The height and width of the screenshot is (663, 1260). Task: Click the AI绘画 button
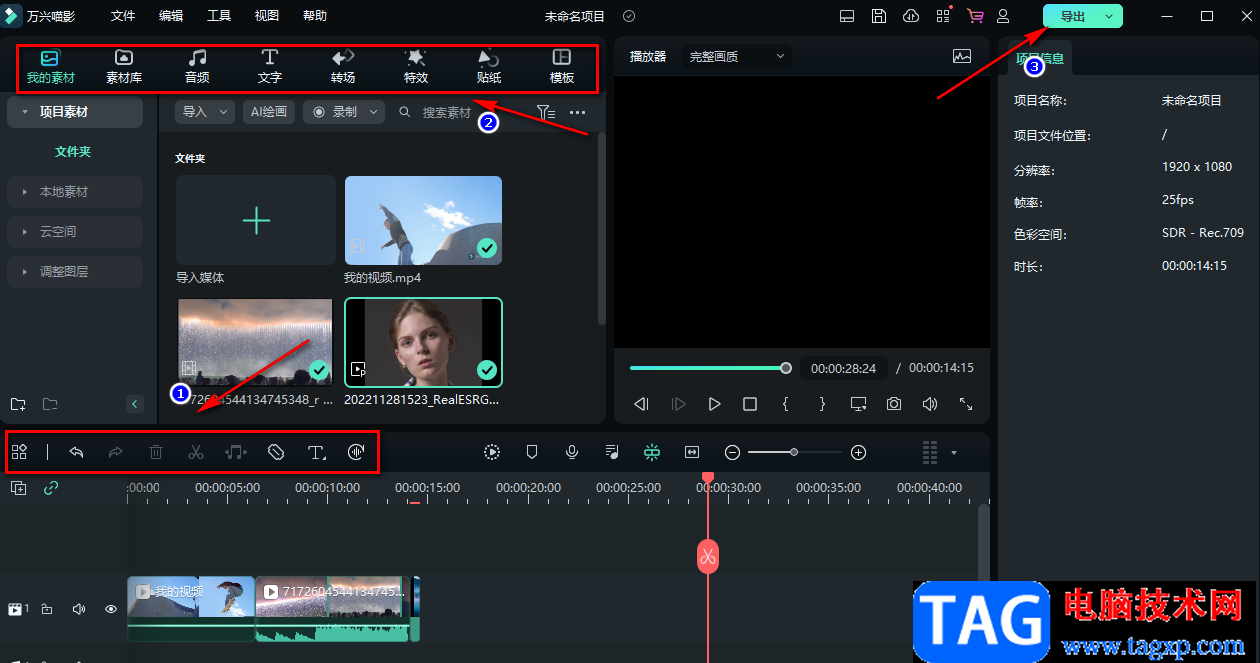[269, 112]
